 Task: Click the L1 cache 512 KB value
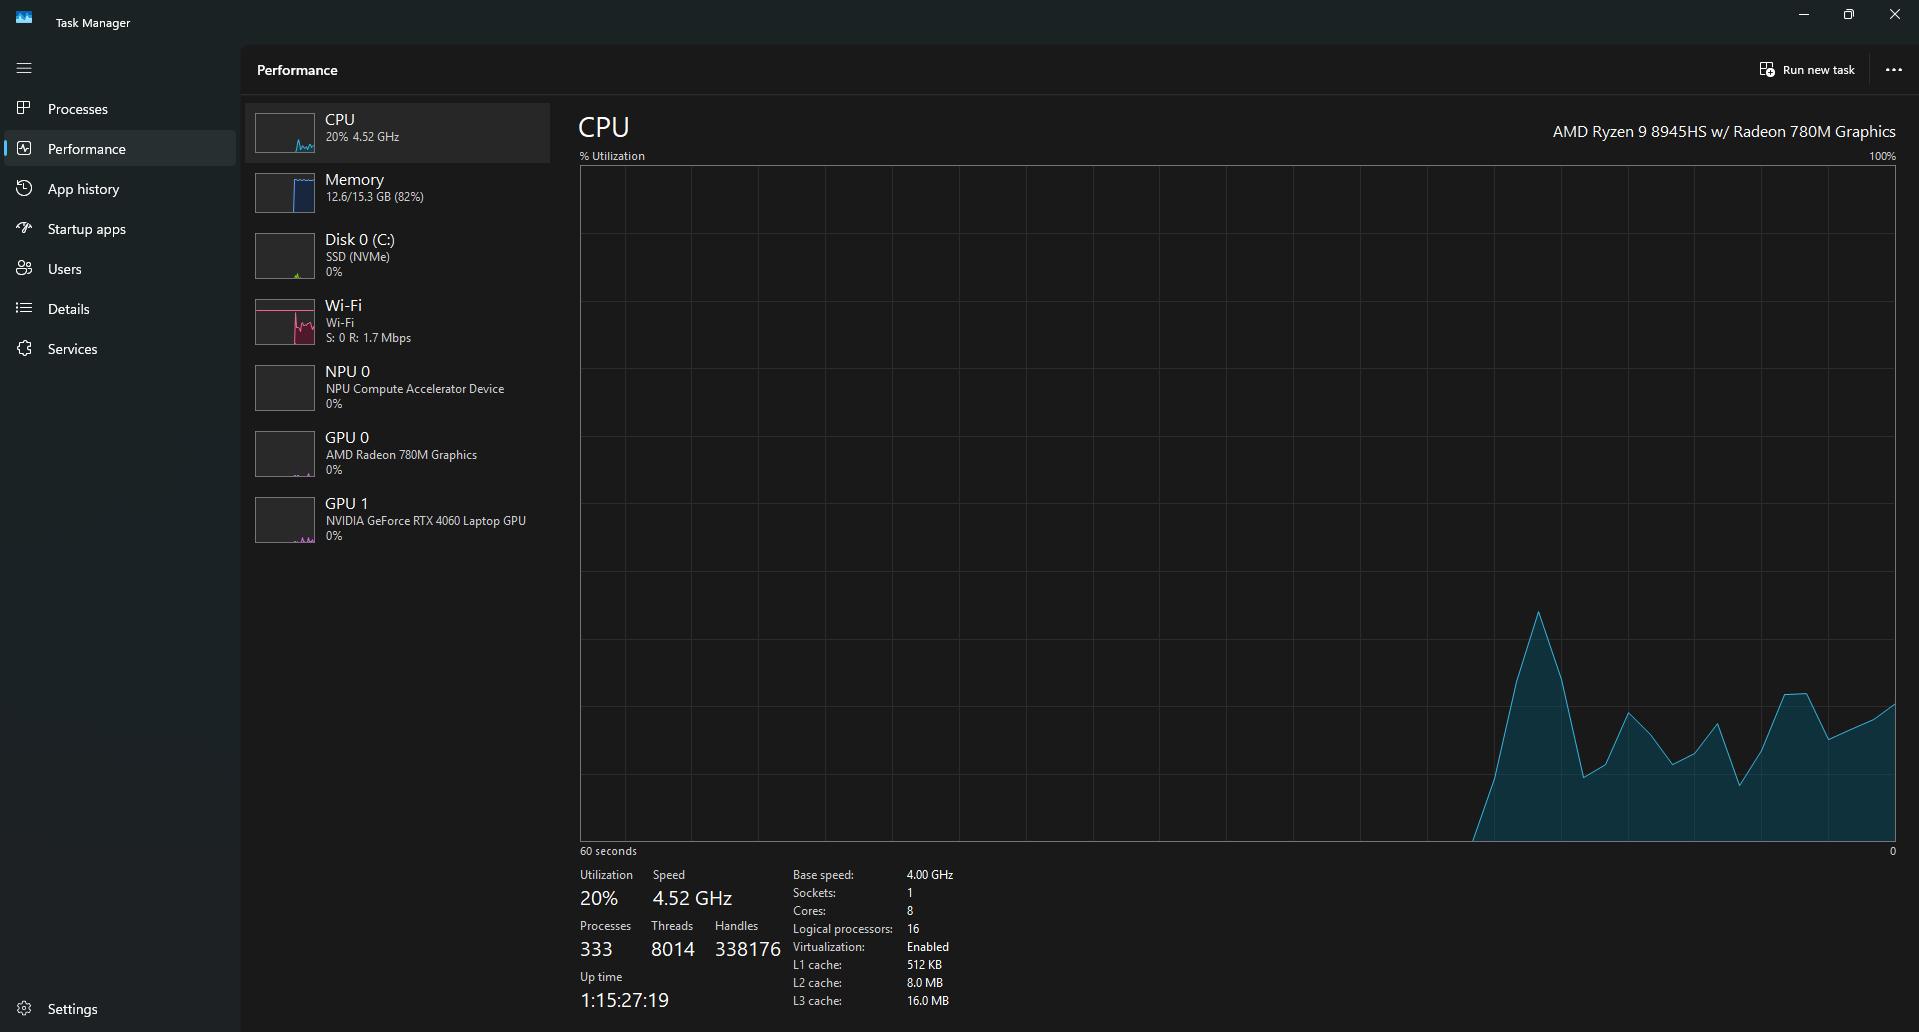924,965
